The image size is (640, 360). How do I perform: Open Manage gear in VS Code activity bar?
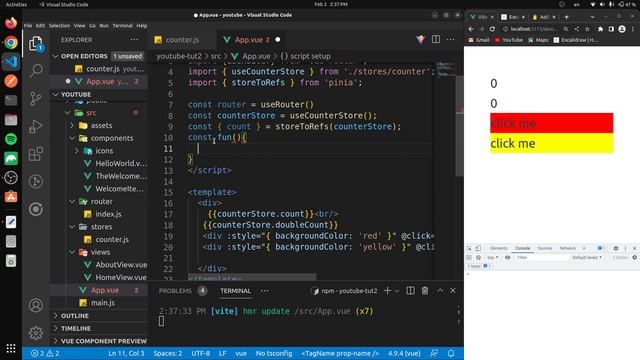click(x=36, y=333)
